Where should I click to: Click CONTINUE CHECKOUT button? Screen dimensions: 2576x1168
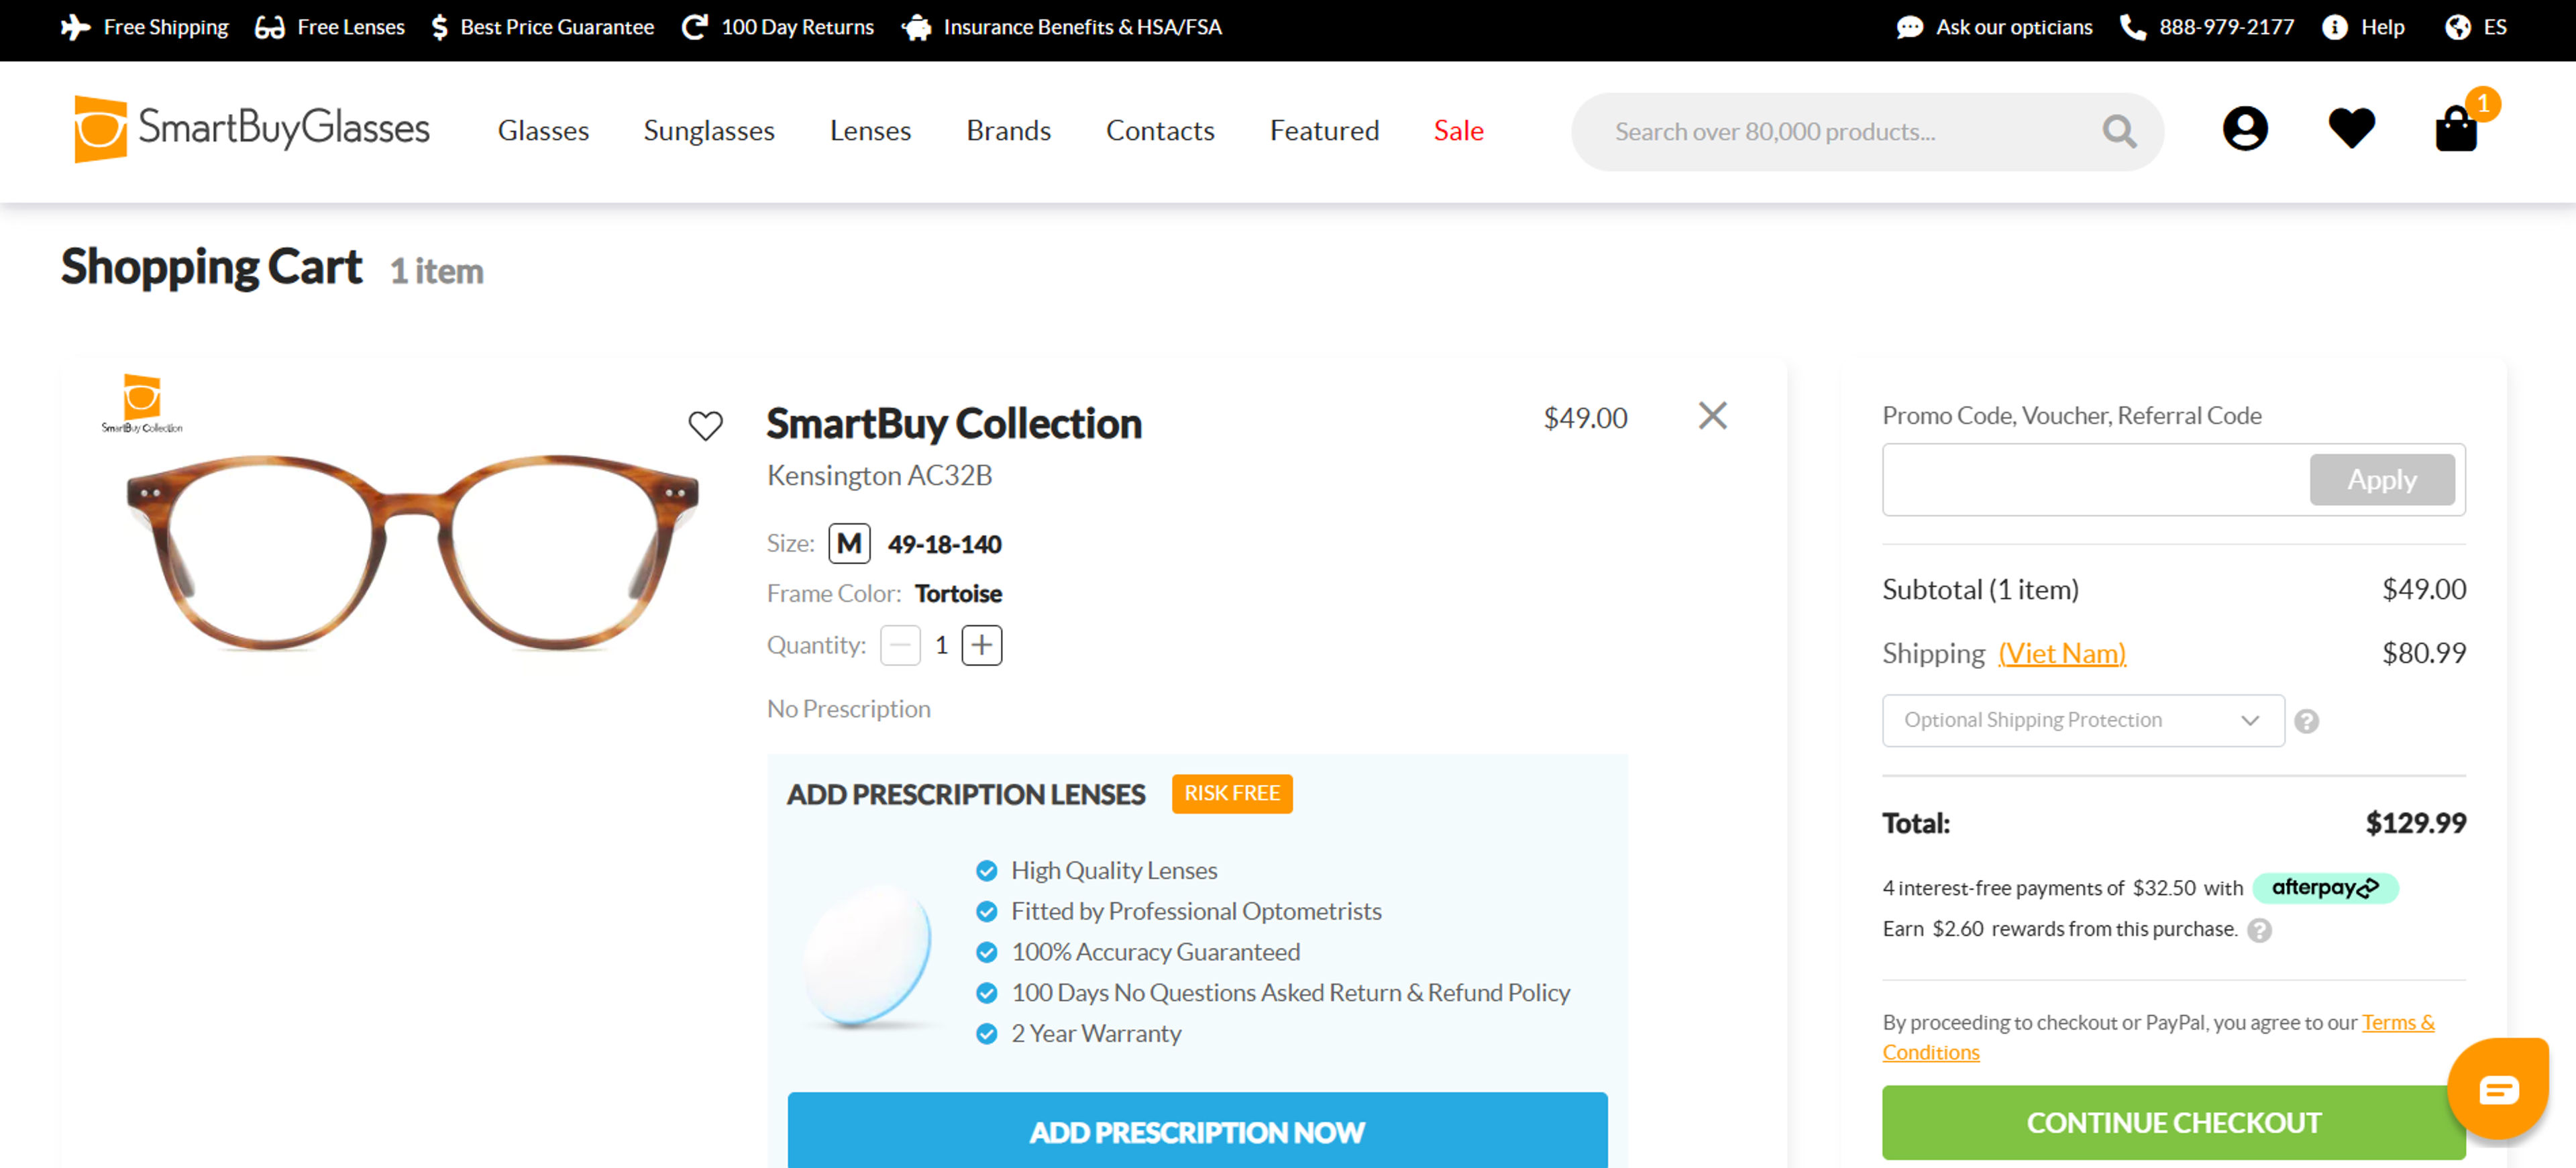click(2173, 1122)
